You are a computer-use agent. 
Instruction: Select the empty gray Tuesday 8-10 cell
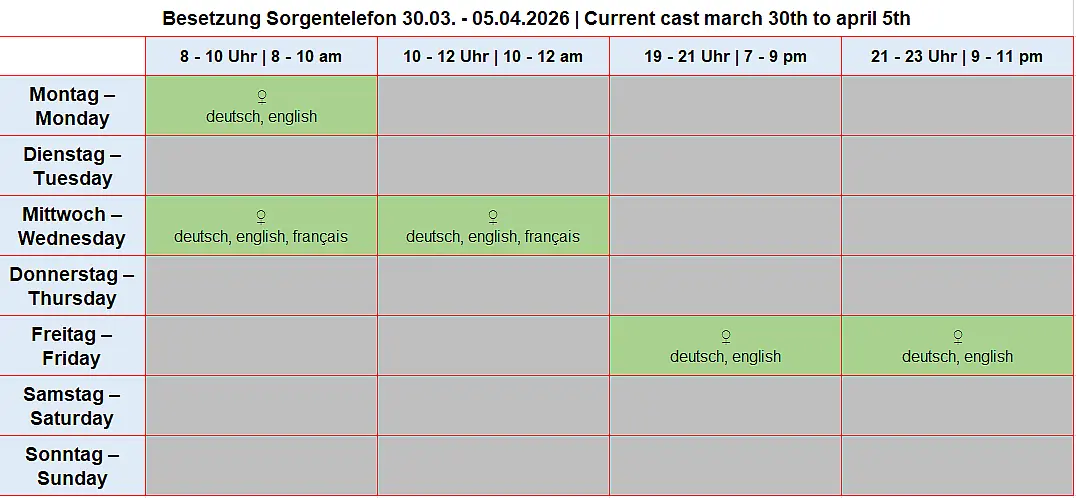tap(261, 166)
